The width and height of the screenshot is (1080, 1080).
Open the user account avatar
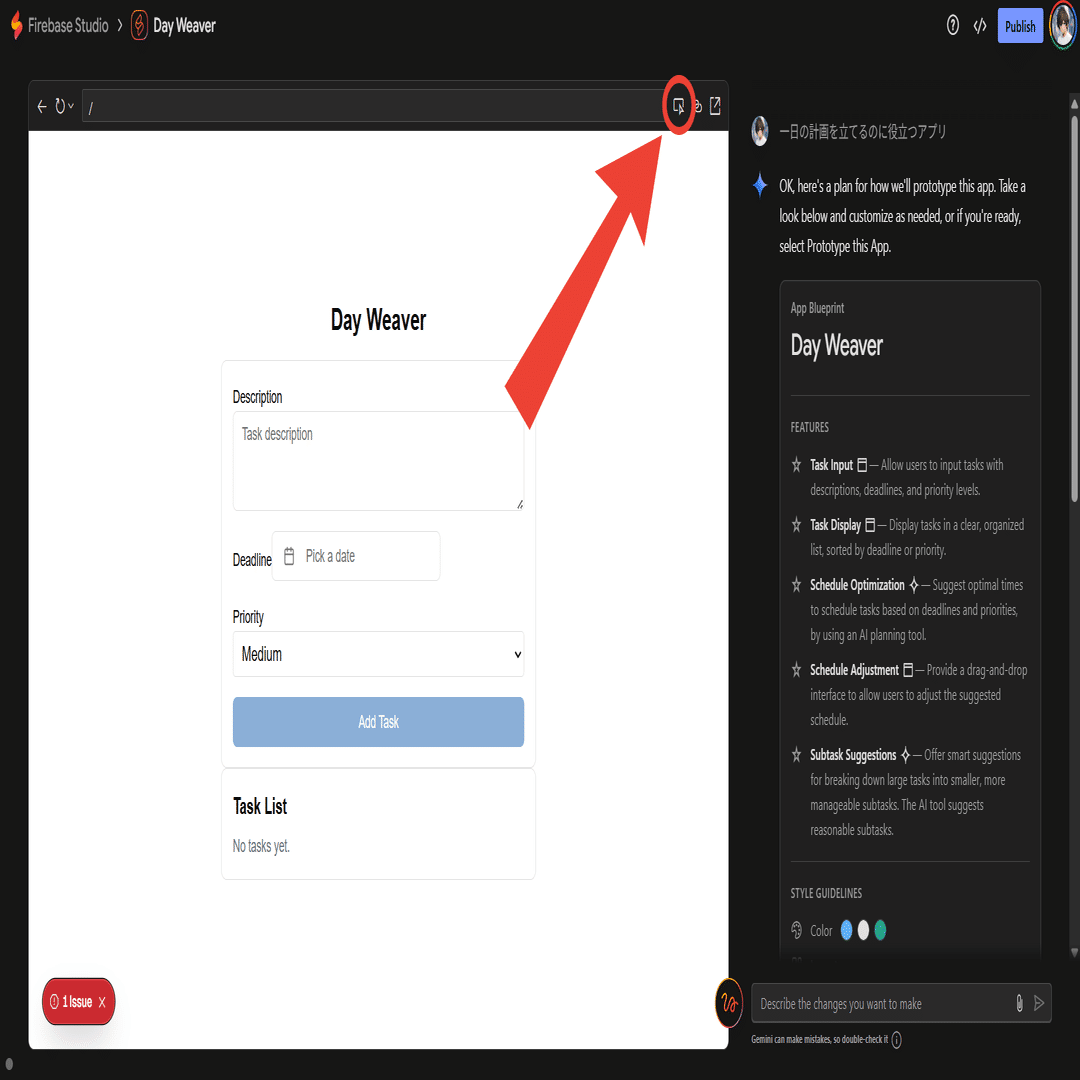[x=1063, y=25]
